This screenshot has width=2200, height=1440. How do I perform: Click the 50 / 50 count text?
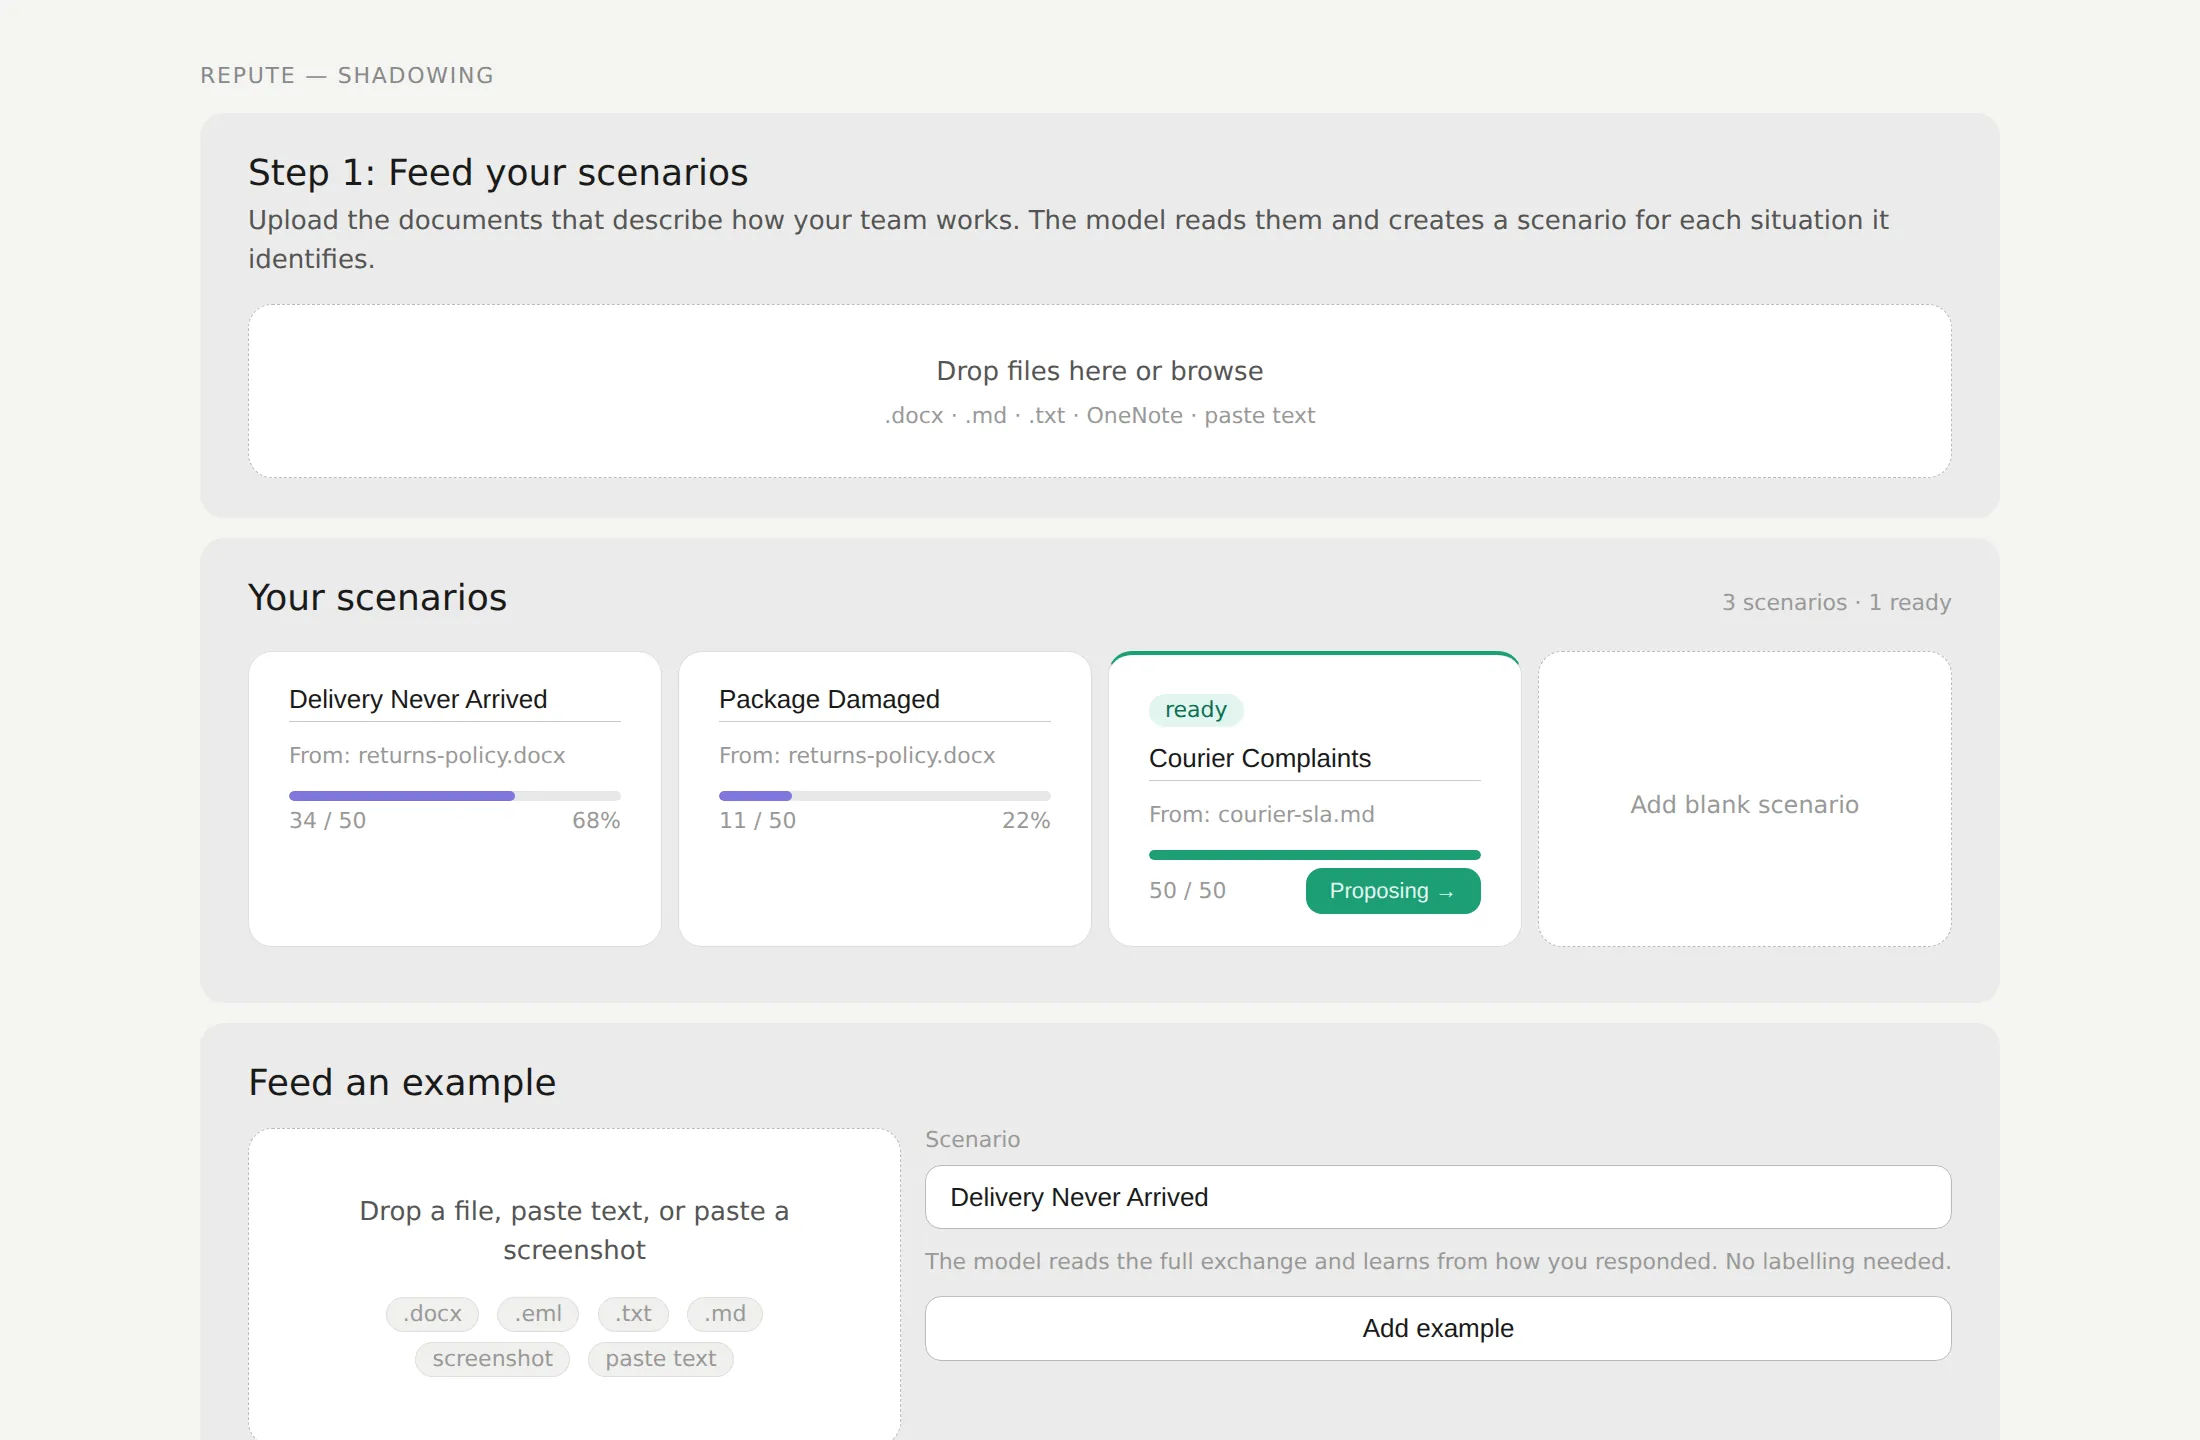pos(1188,890)
